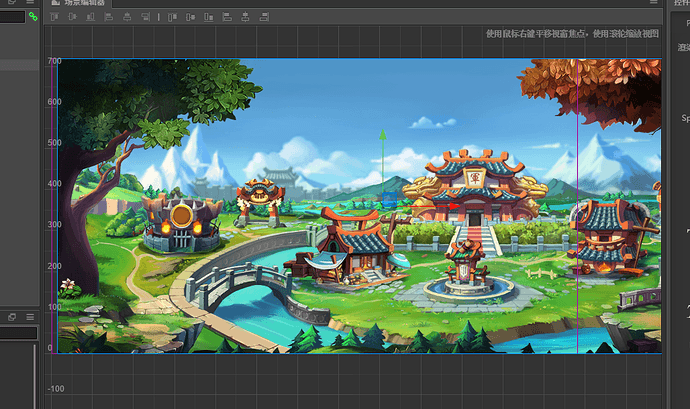The width and height of the screenshot is (690, 409).
Task: Click the align left edges icon
Action: pos(109,17)
